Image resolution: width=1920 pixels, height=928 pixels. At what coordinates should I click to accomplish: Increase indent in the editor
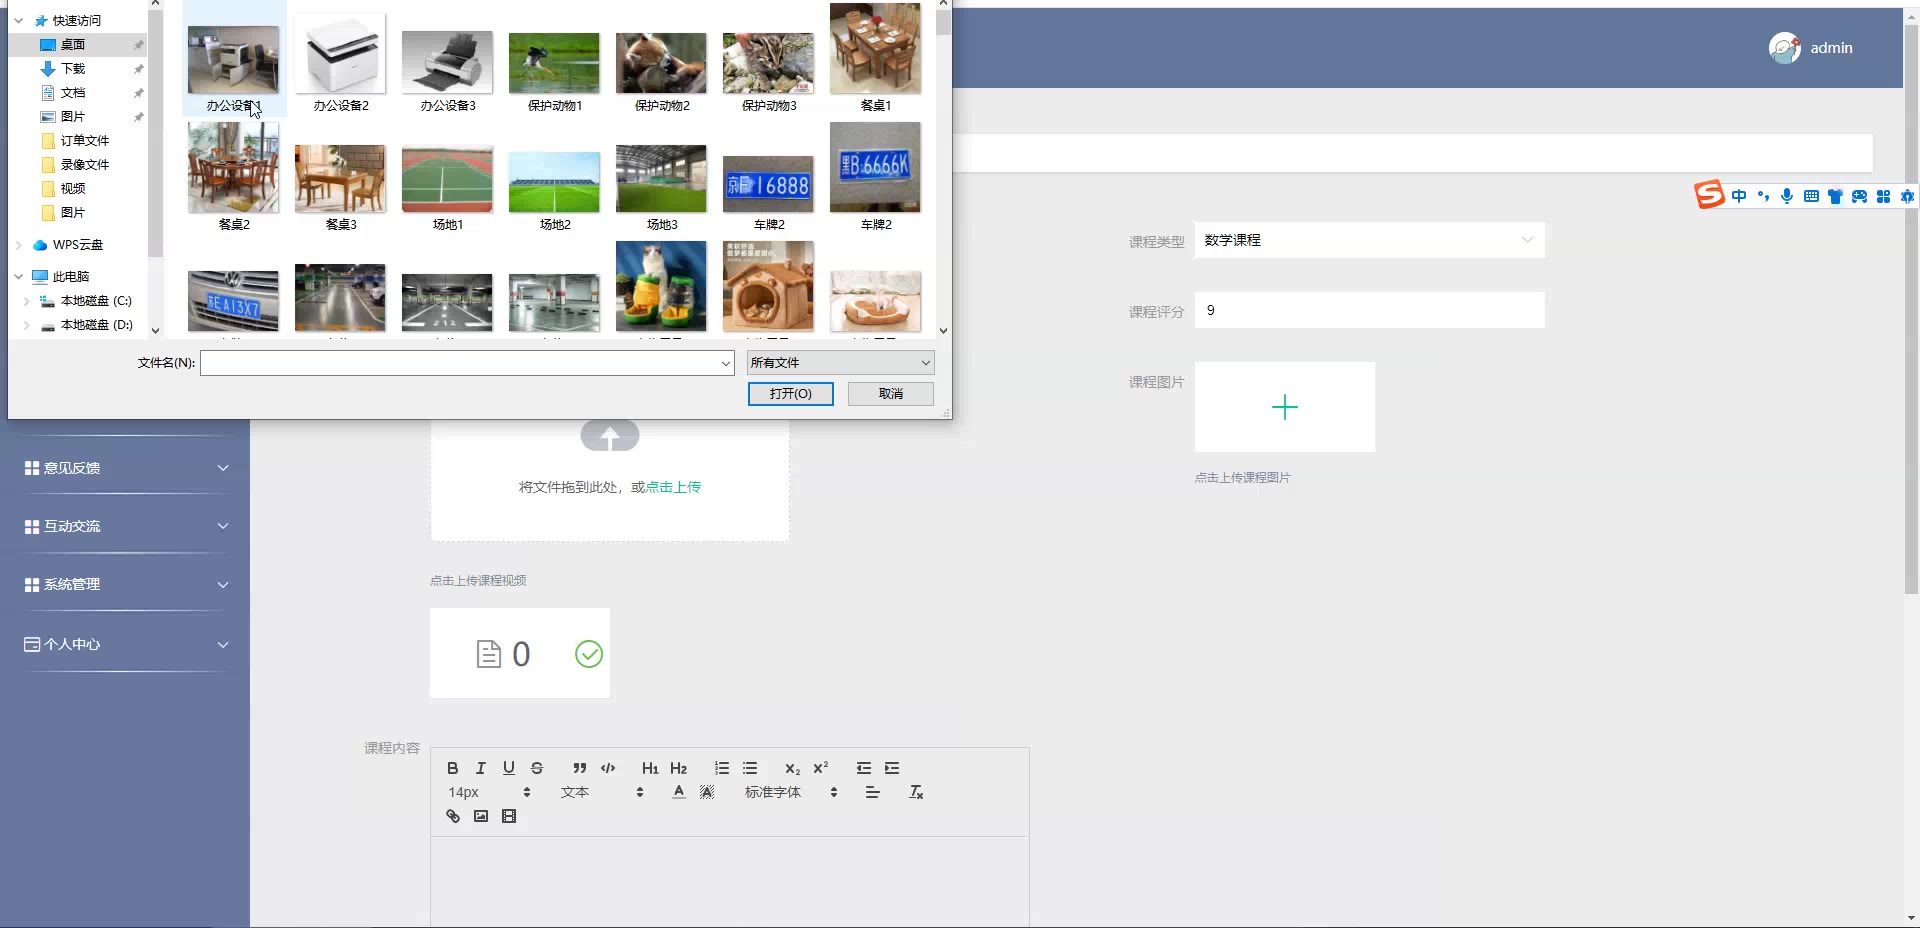click(x=892, y=768)
